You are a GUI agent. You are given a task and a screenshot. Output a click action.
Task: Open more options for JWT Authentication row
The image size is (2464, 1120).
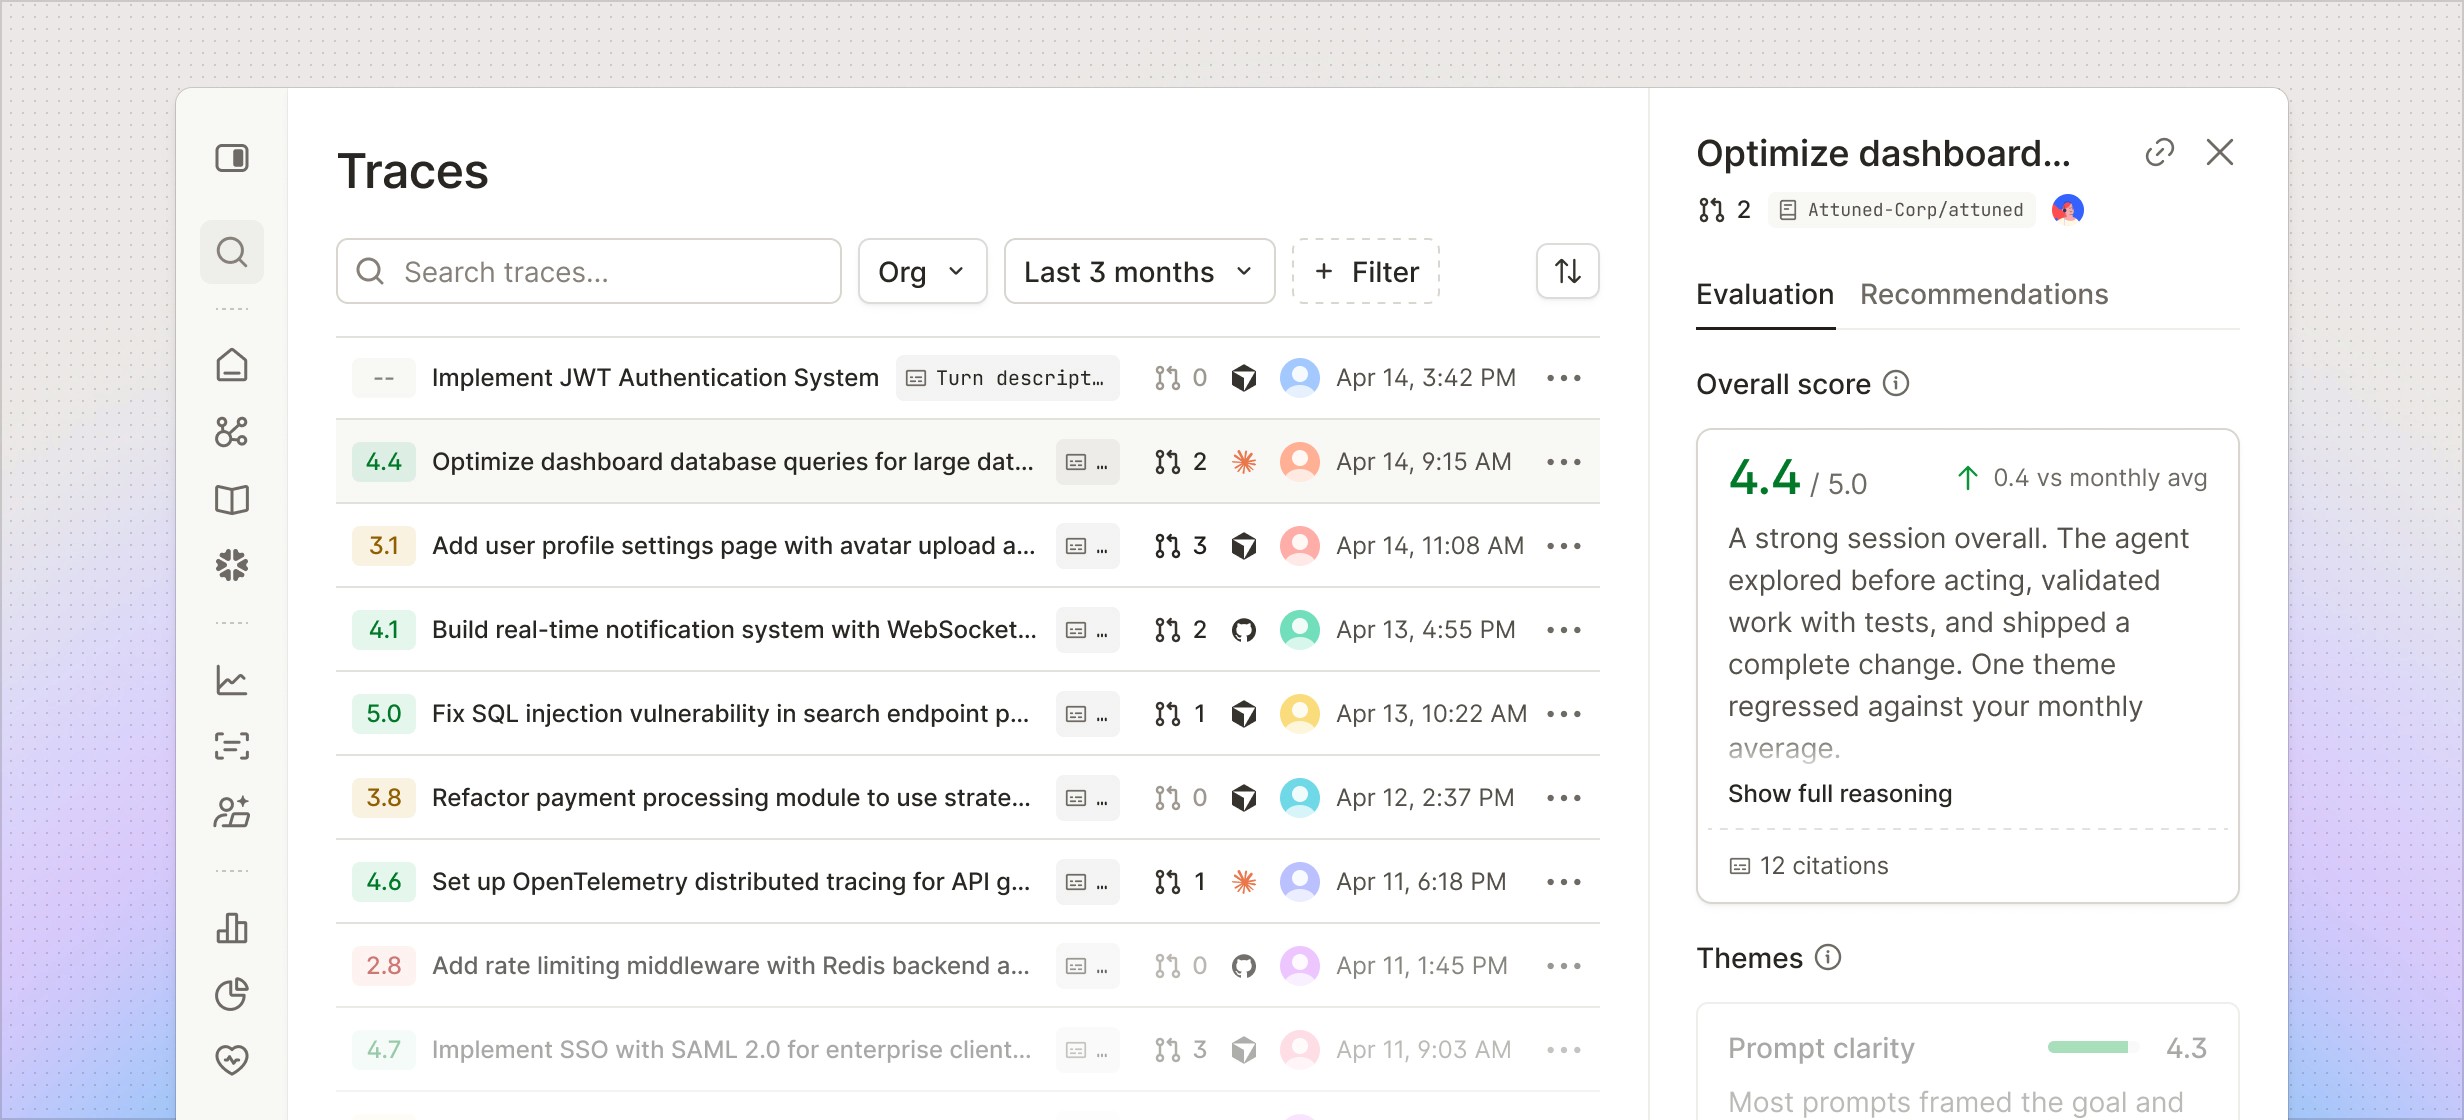pos(1564,378)
